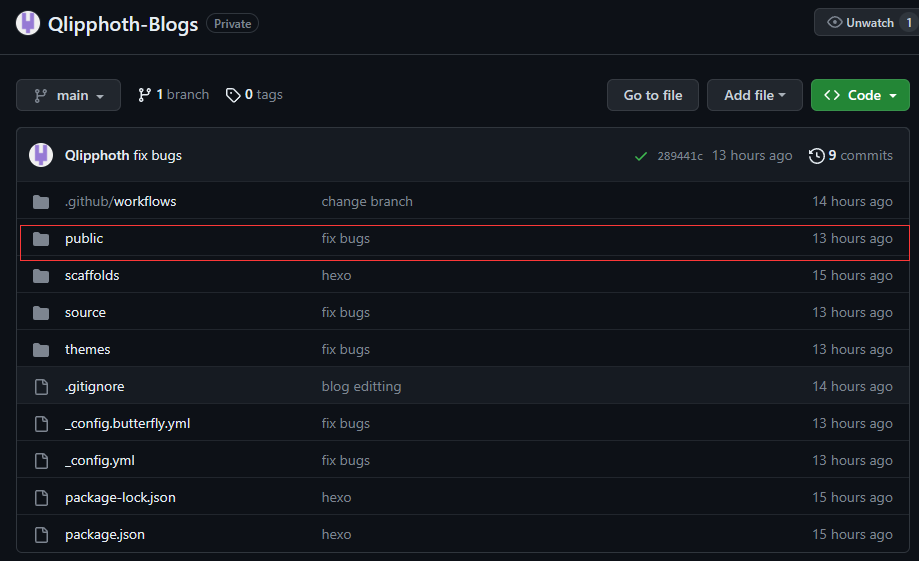This screenshot has height=561, width=919.
Task: Click '15 hours ago' in the package.json row
Action: coord(852,534)
